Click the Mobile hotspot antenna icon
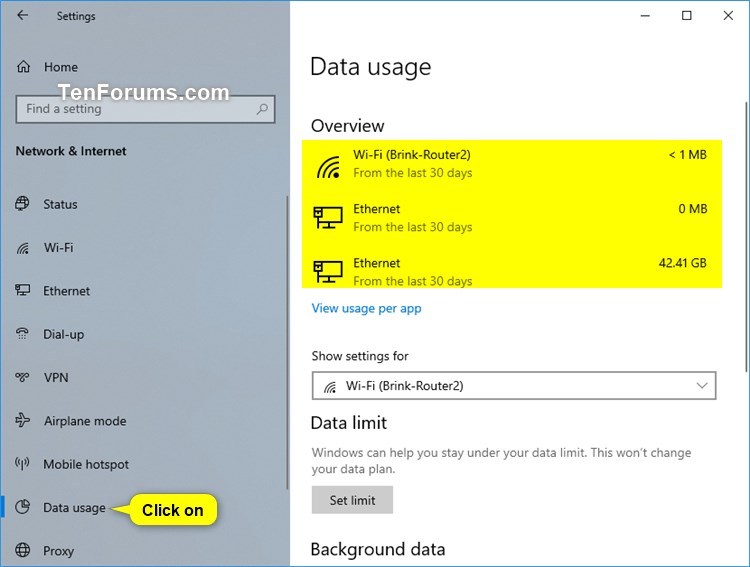Image resolution: width=750 pixels, height=567 pixels. coord(22,463)
